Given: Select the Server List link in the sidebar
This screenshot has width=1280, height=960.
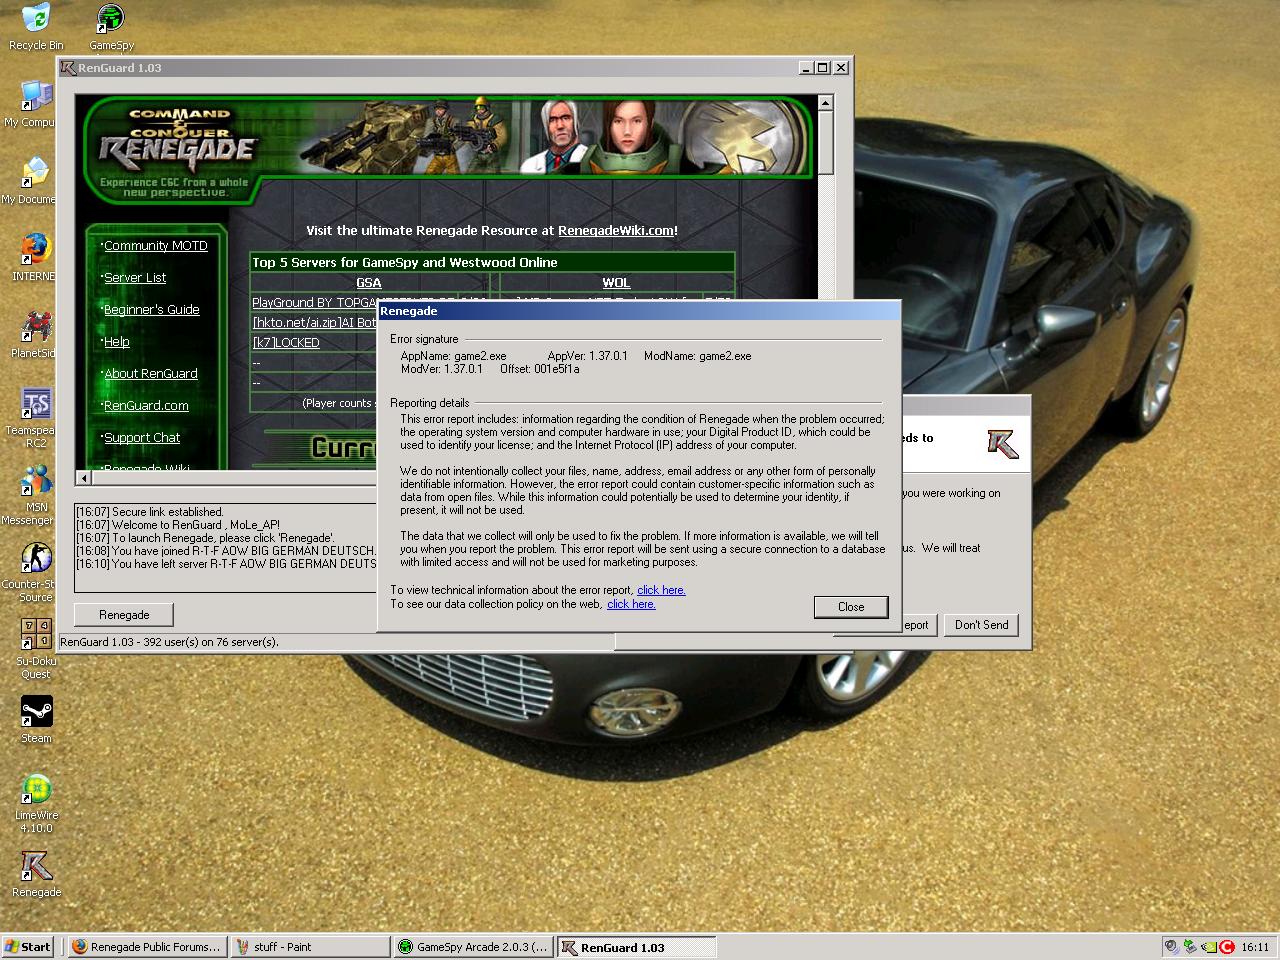Looking at the screenshot, I should point(135,278).
